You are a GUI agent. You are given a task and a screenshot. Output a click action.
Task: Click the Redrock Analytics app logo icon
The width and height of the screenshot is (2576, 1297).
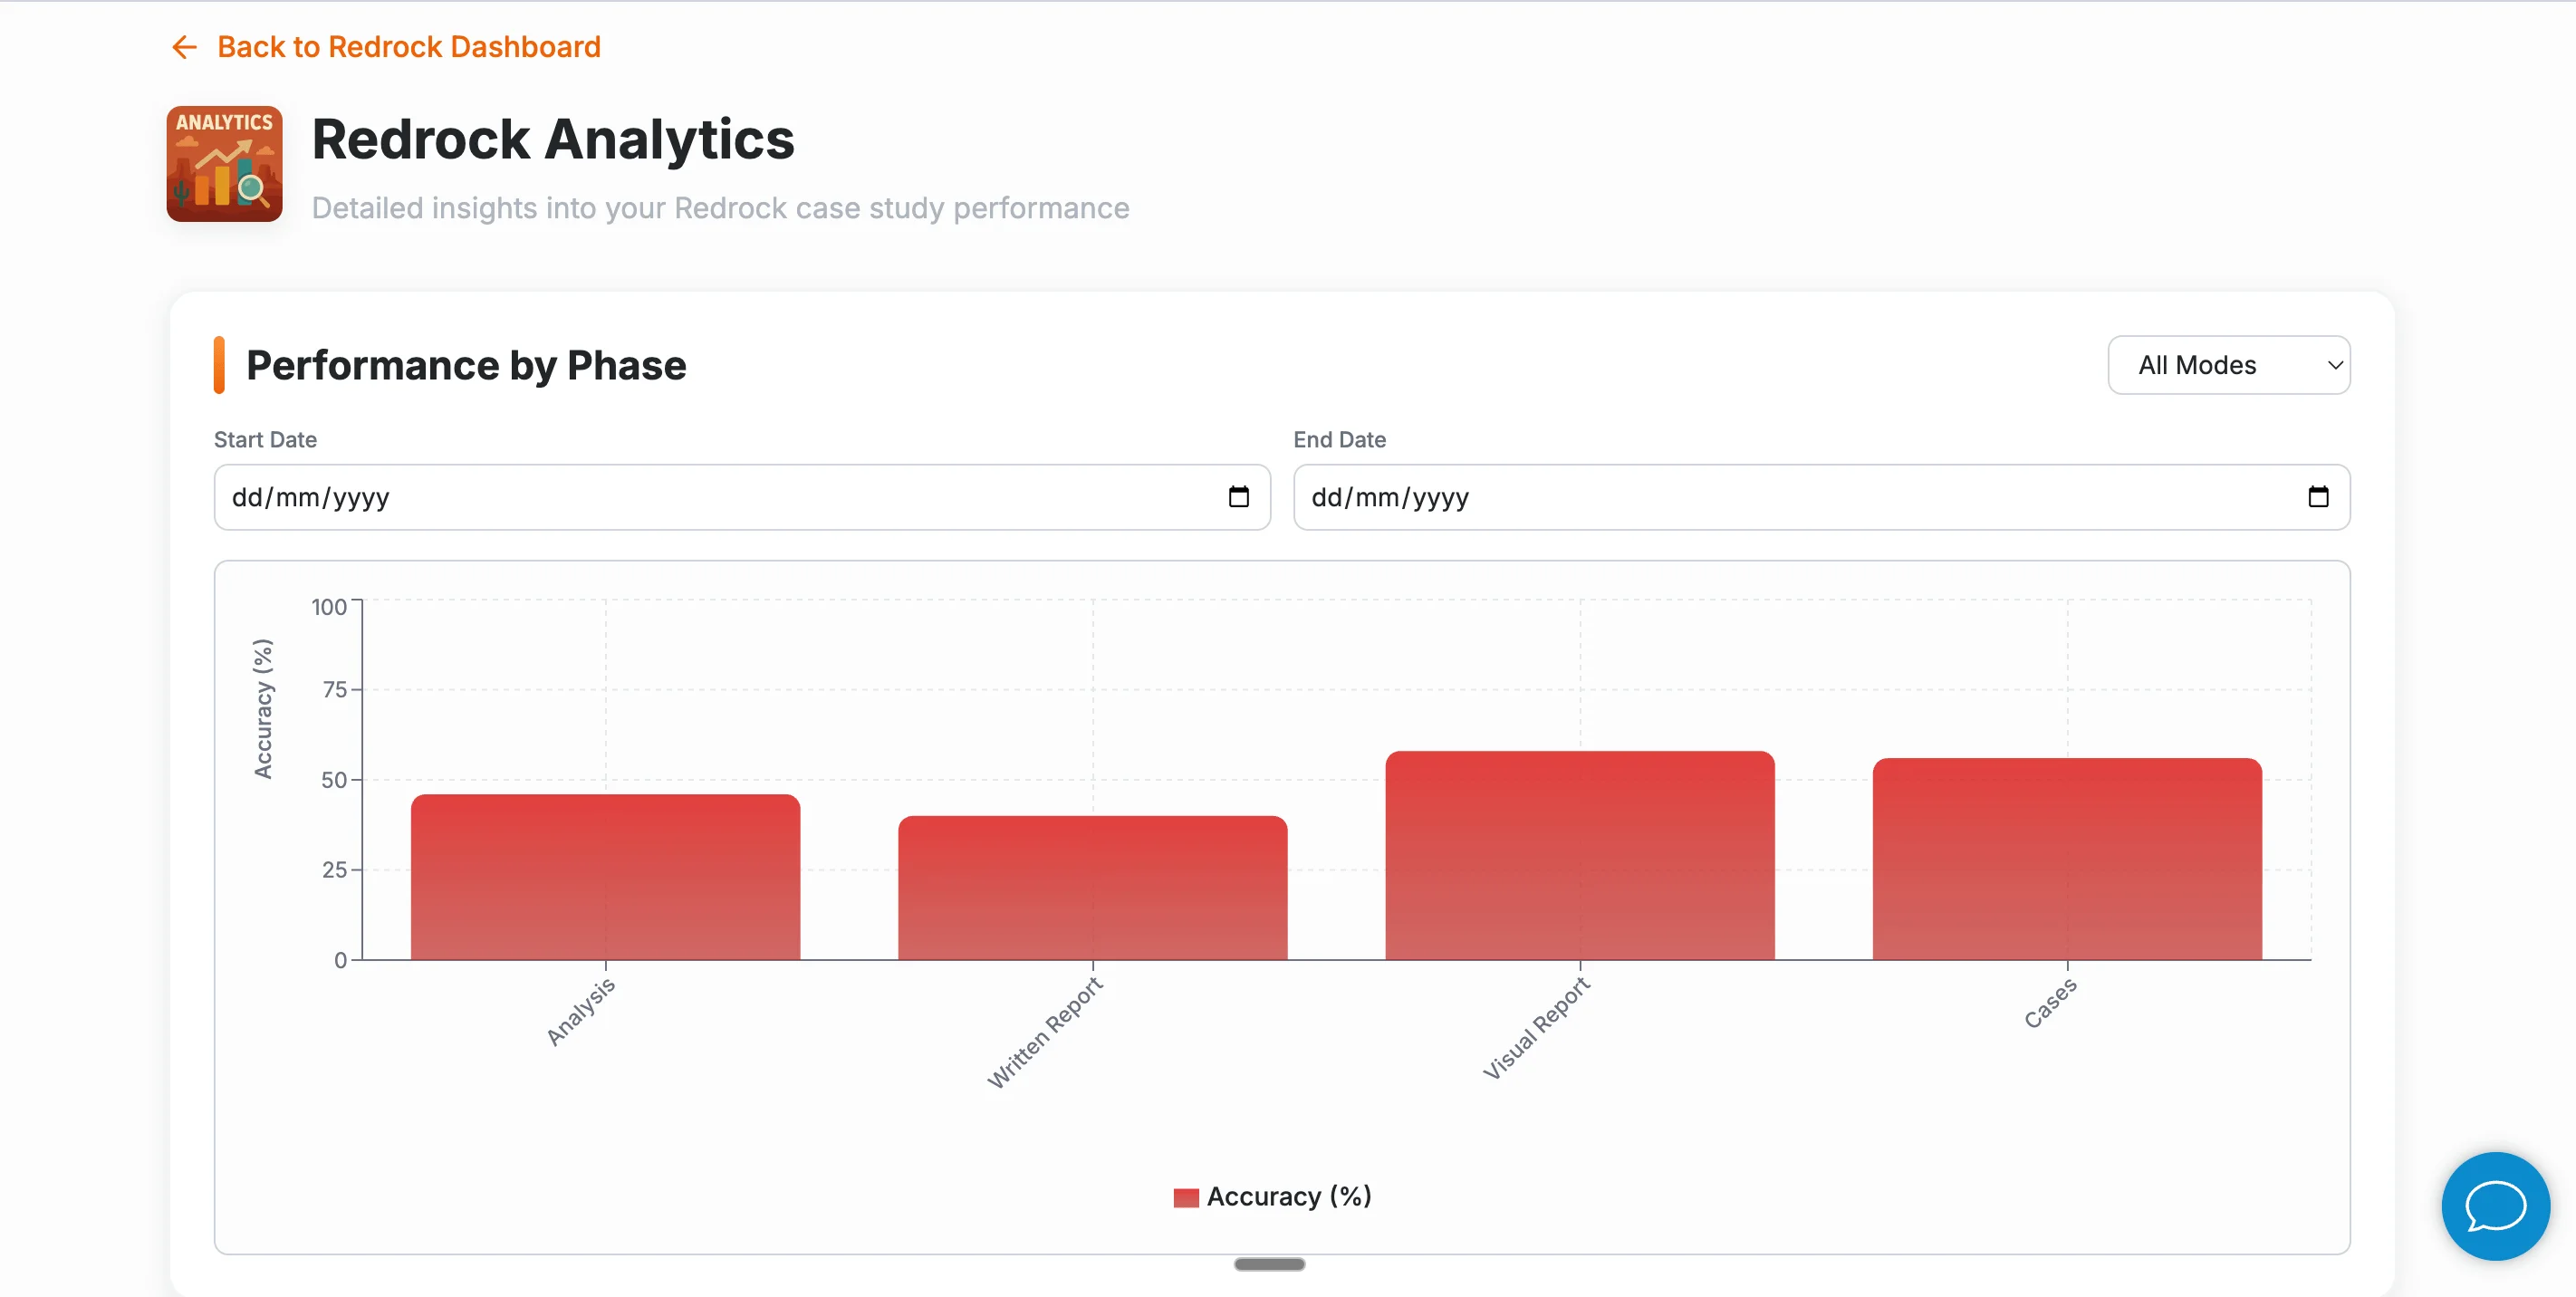tap(224, 164)
